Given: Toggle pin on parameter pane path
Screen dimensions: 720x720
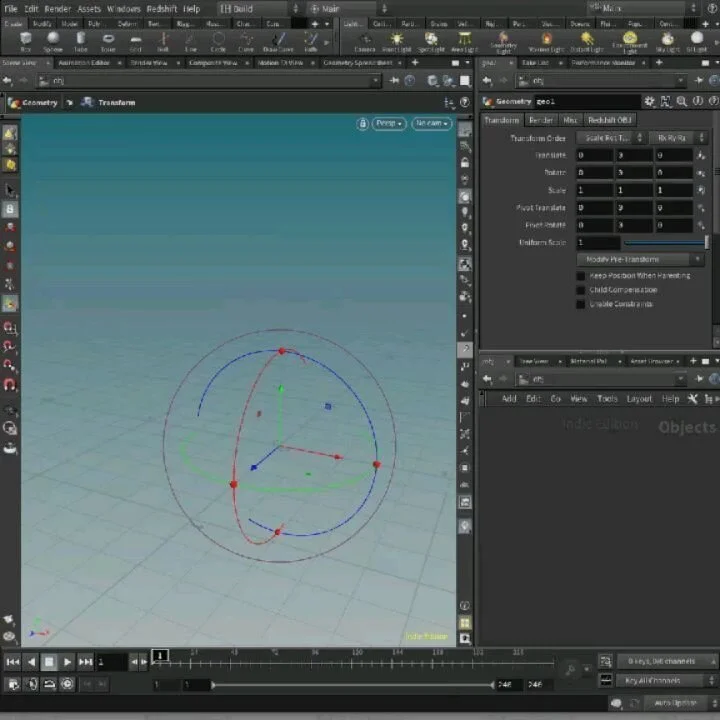Looking at the screenshot, I should (x=698, y=81).
